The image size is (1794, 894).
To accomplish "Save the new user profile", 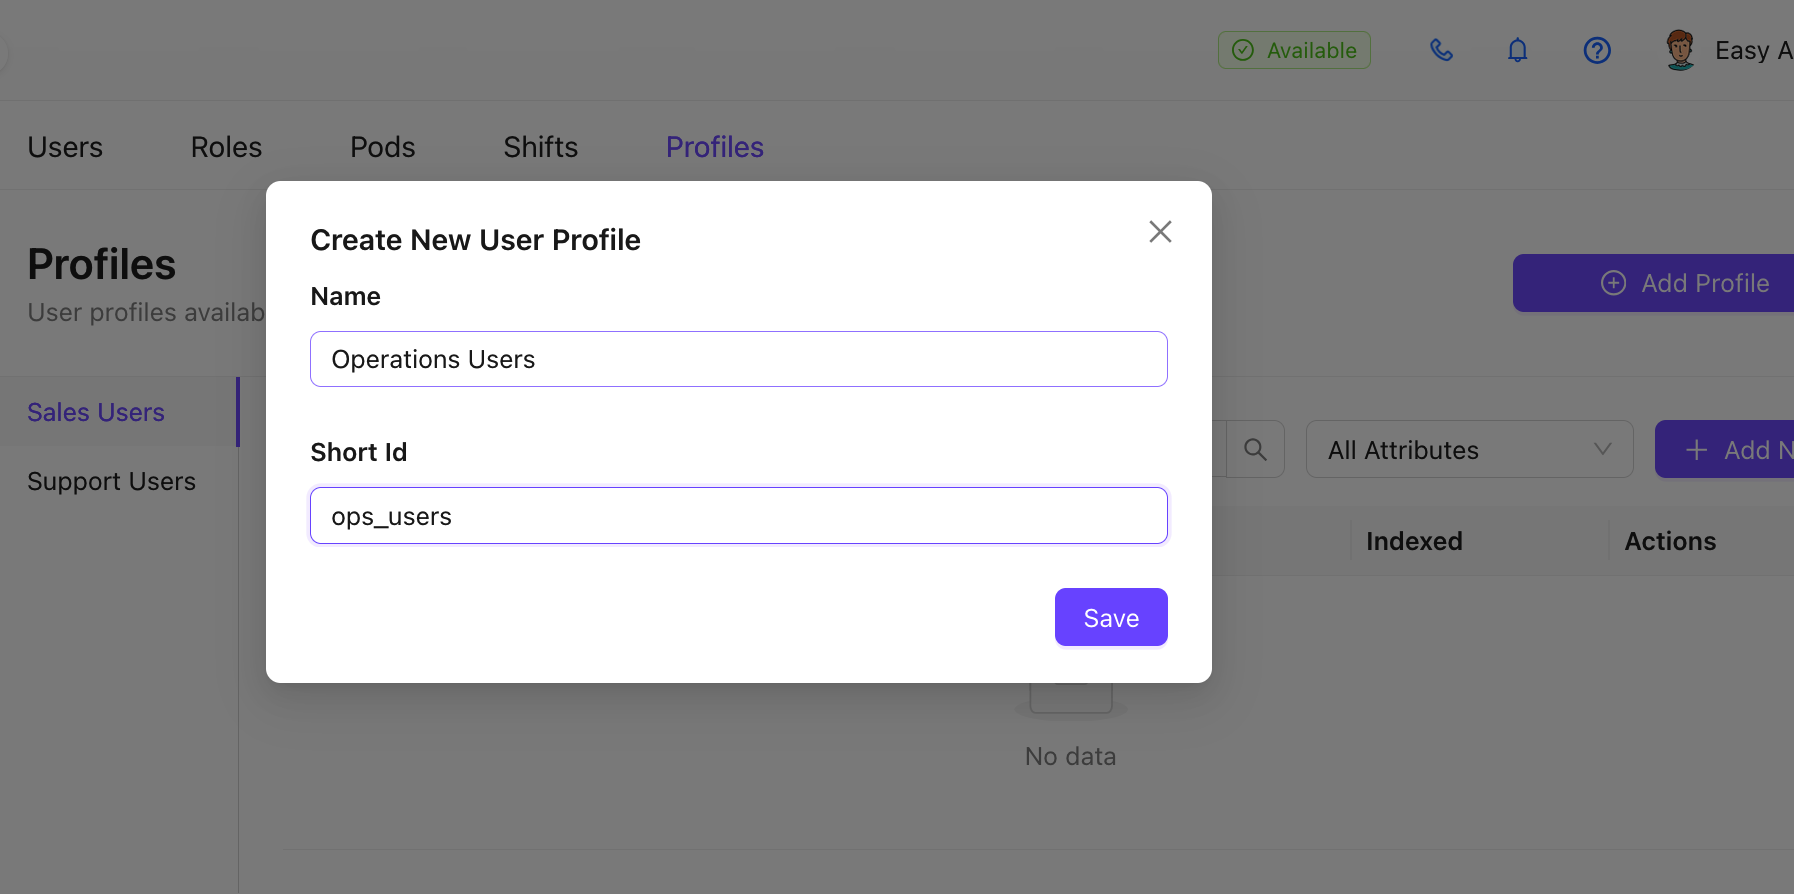I will pos(1111,618).
